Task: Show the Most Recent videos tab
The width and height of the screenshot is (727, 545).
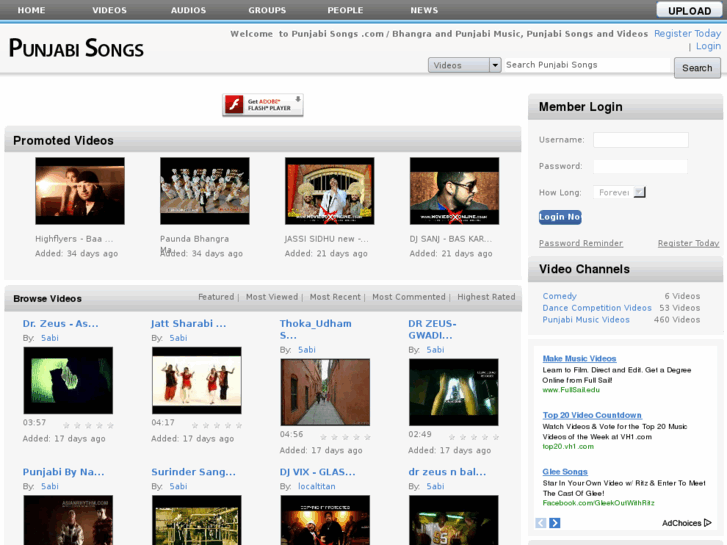Action: click(x=335, y=297)
